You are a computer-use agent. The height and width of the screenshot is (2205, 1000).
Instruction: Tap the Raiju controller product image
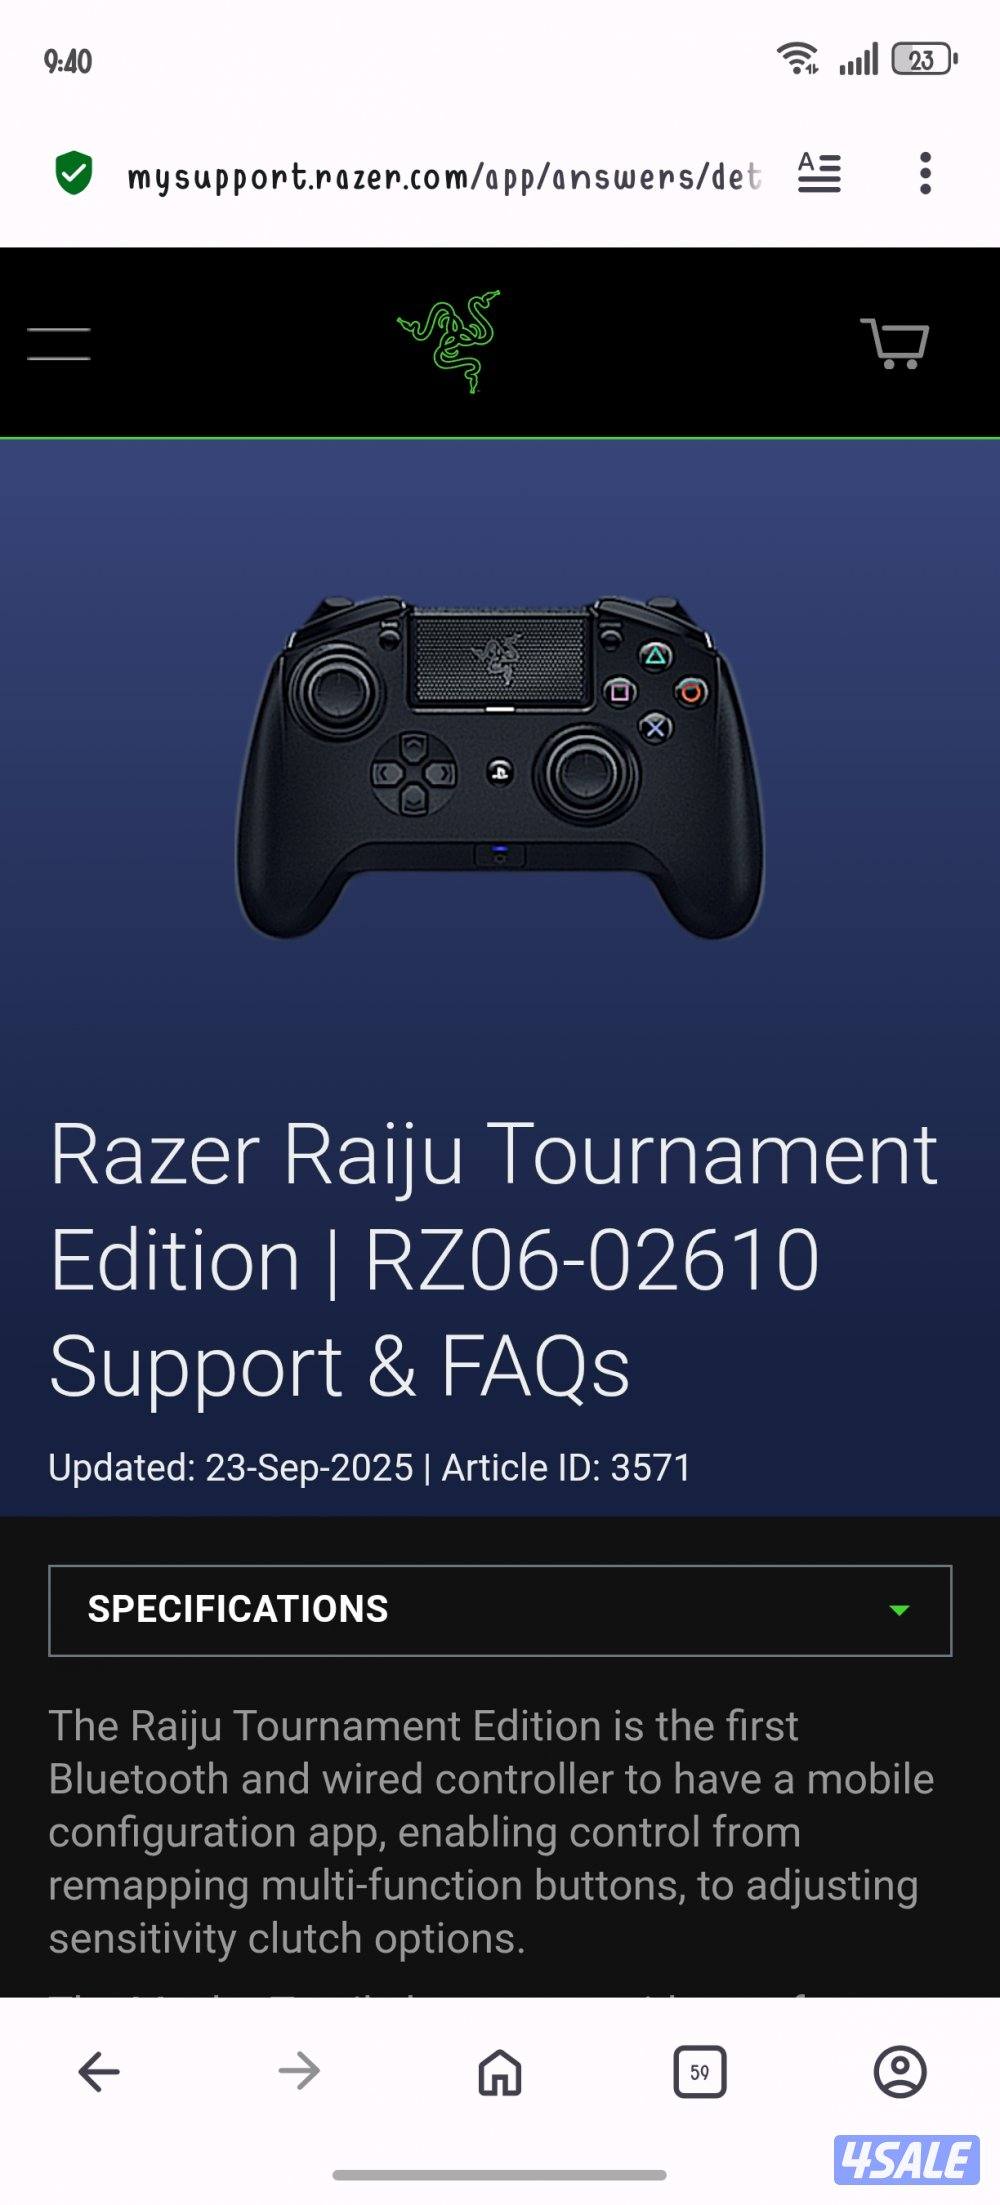point(500,766)
